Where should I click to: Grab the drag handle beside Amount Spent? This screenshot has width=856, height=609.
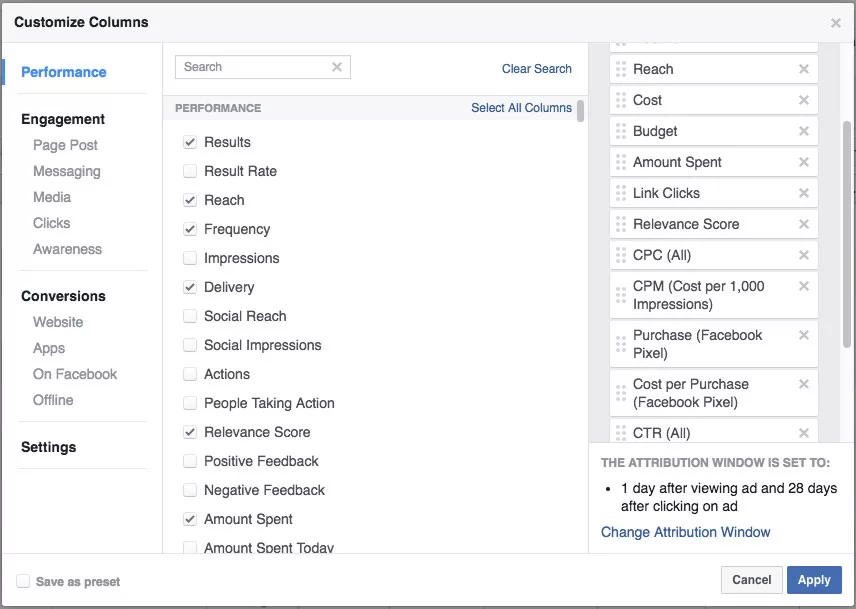pyautogui.click(x=621, y=162)
